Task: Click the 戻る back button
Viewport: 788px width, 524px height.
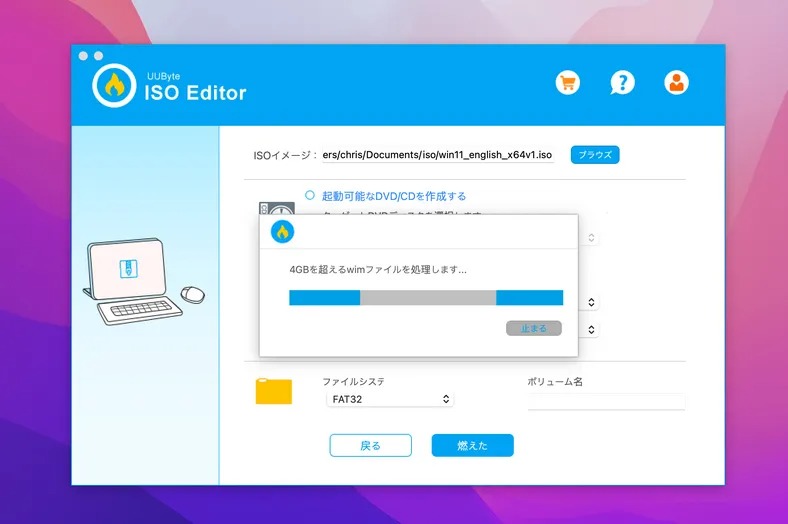Action: pos(371,445)
